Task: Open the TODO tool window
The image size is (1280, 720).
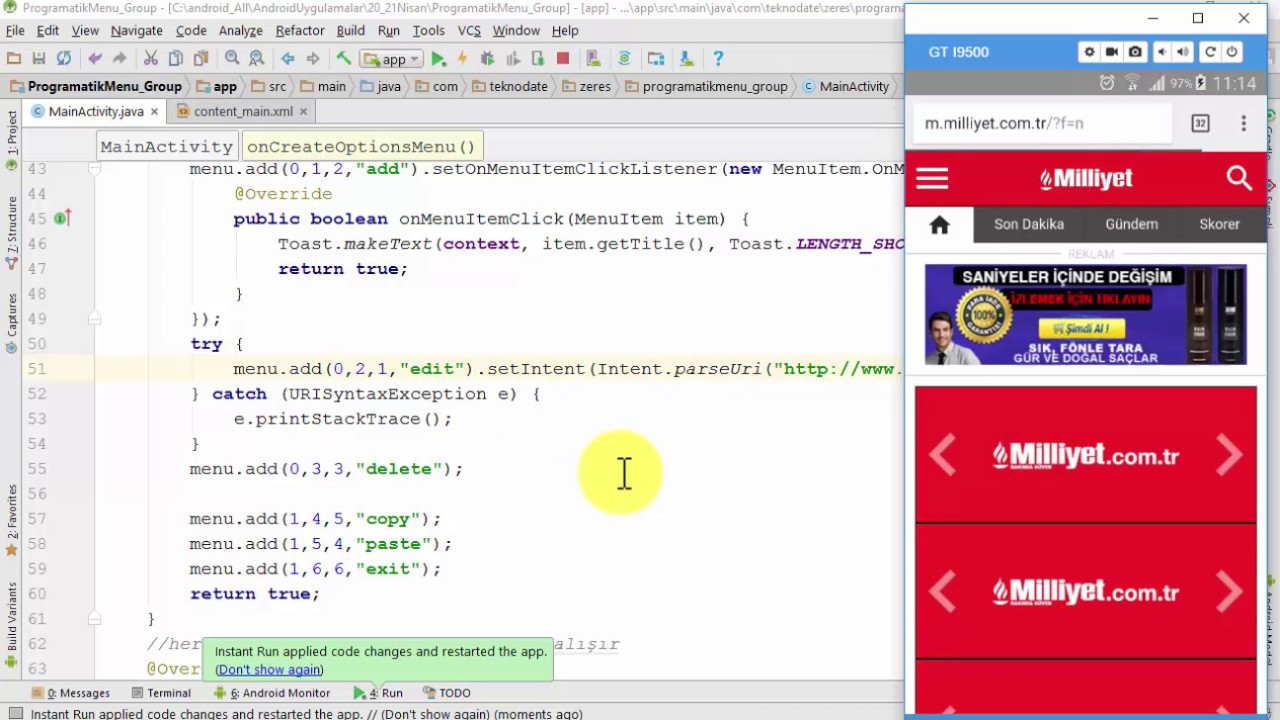Action: coord(447,693)
